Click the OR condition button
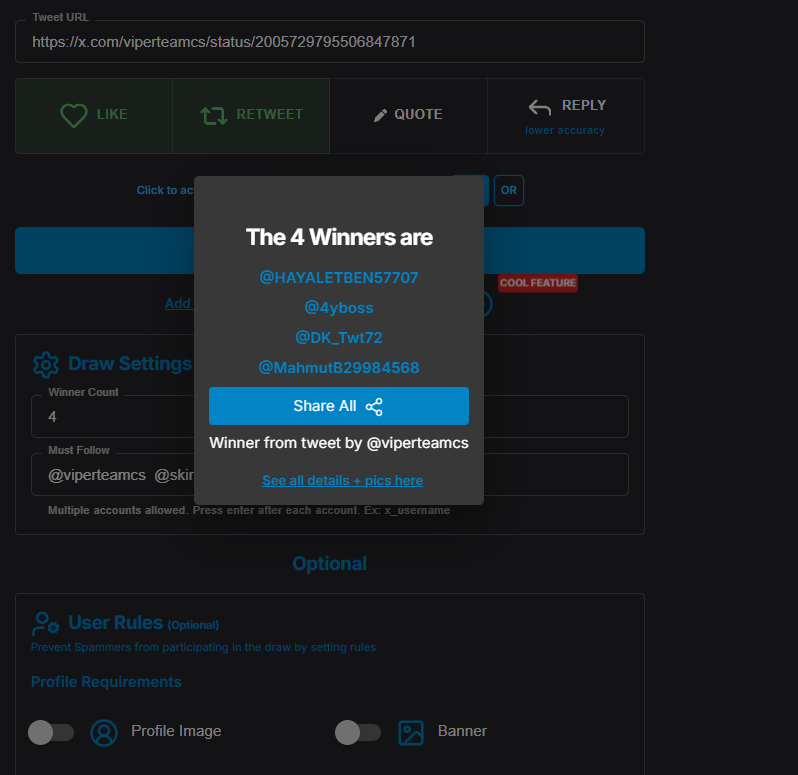 coord(509,190)
